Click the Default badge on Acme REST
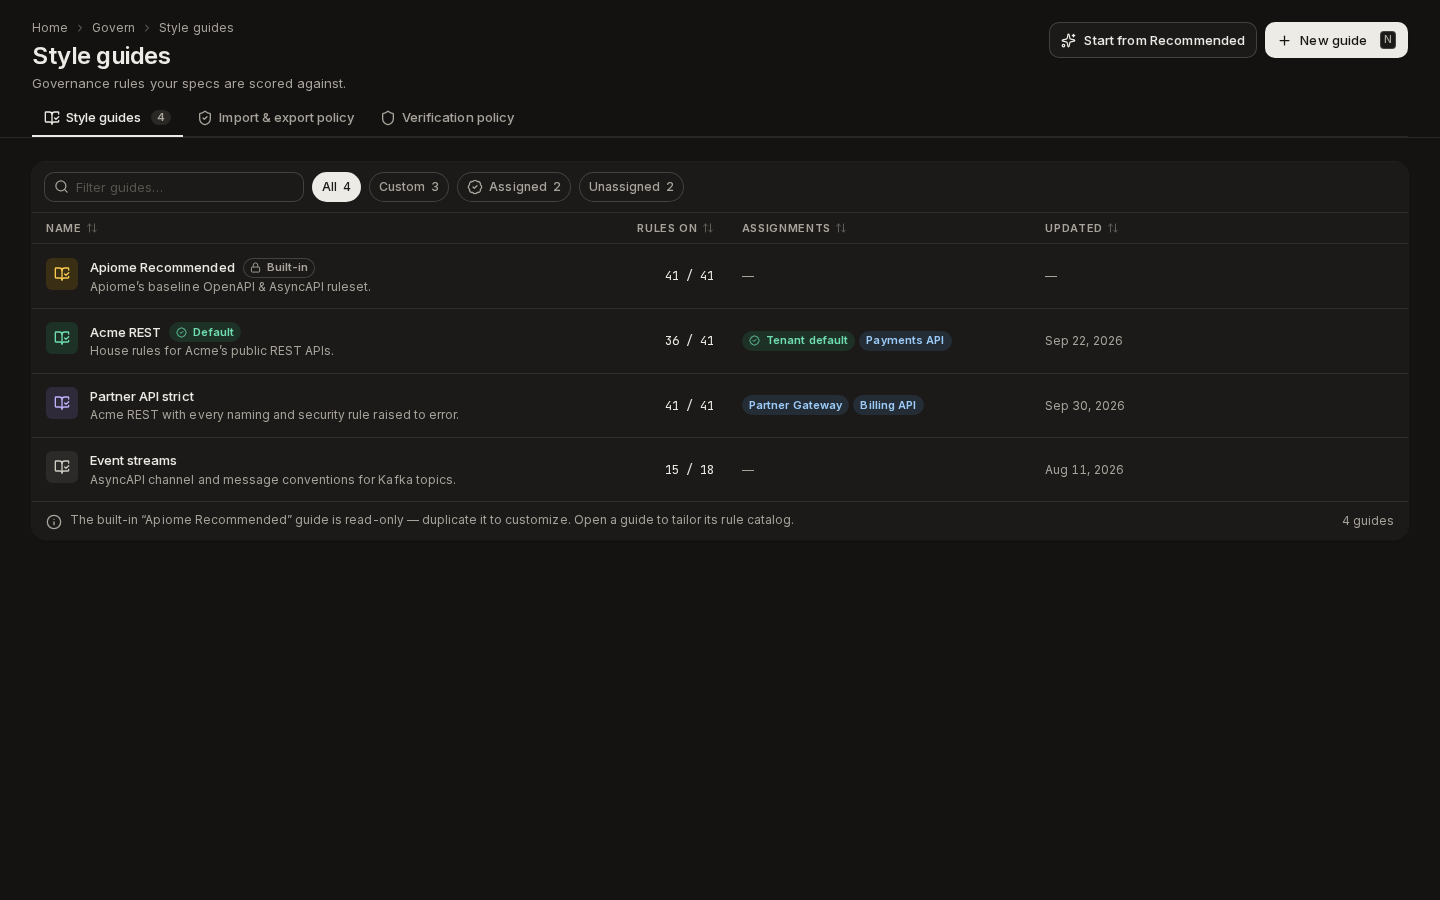Viewport: 1440px width, 900px height. tap(205, 332)
